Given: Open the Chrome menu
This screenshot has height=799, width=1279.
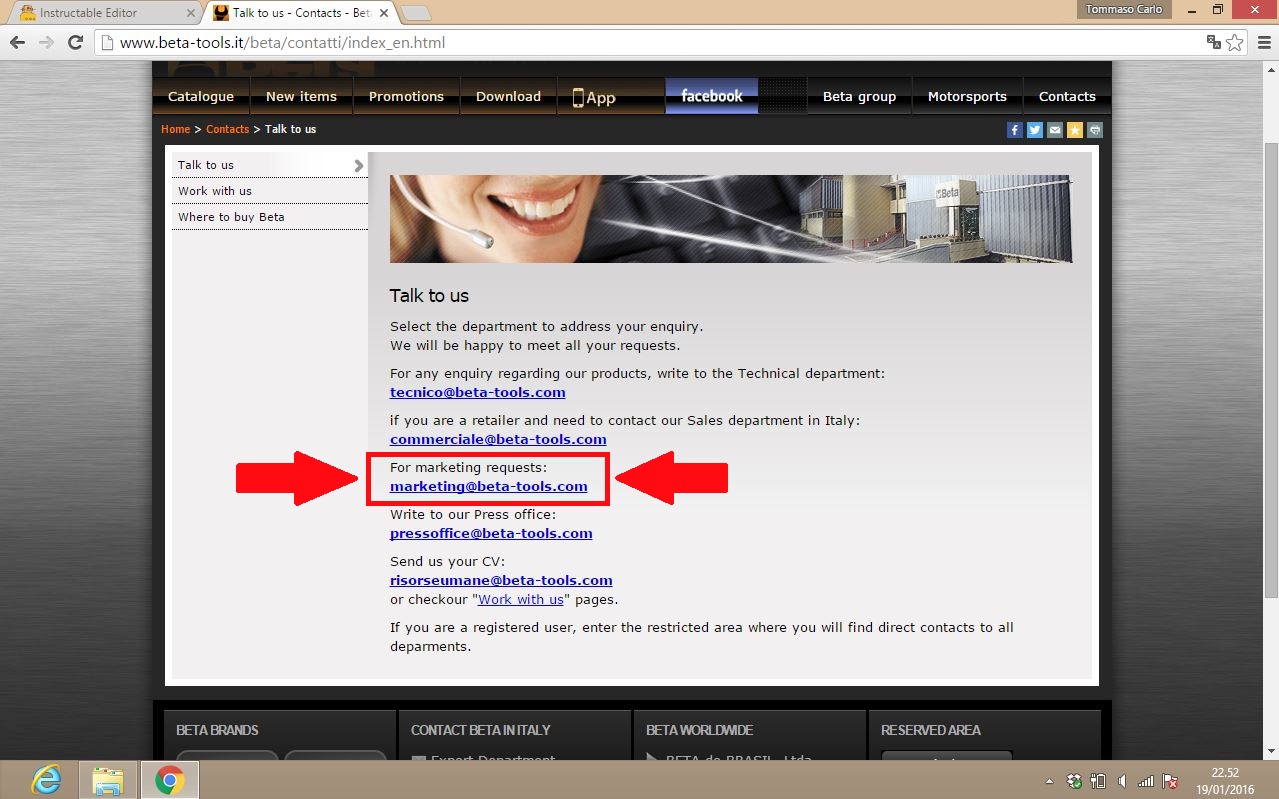Looking at the screenshot, I should point(1262,43).
